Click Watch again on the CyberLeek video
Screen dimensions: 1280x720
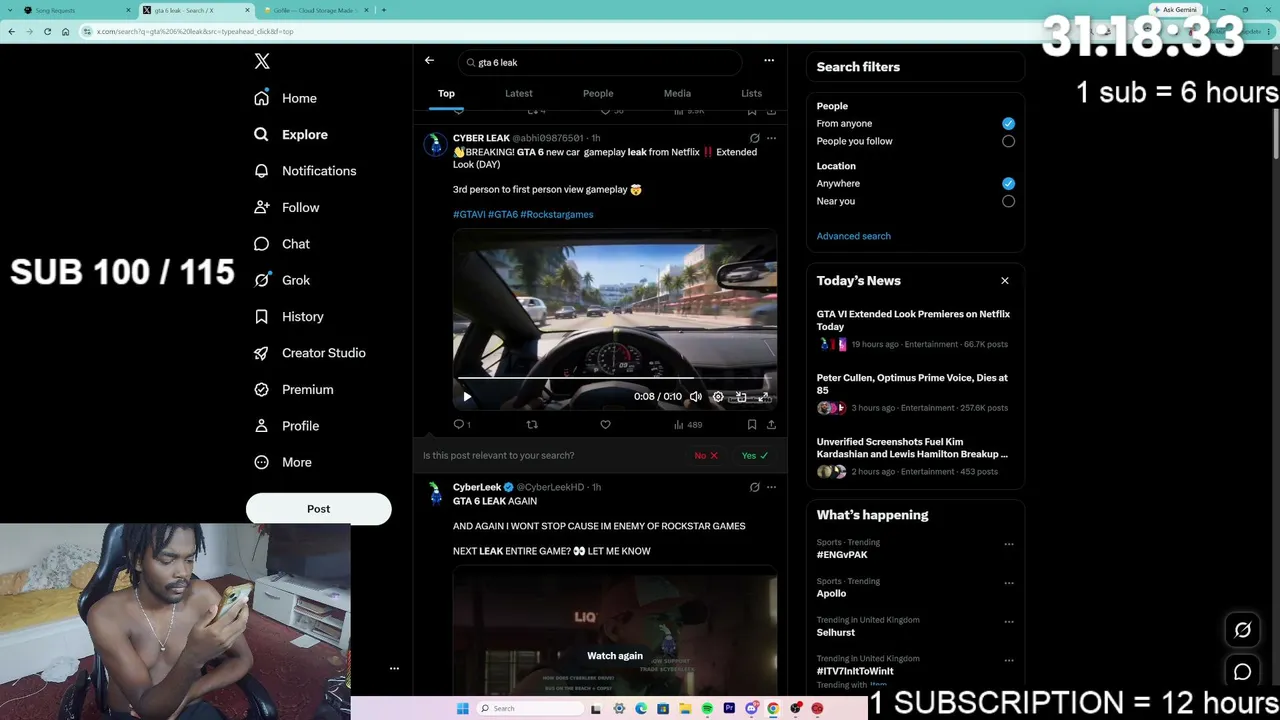[x=615, y=656]
